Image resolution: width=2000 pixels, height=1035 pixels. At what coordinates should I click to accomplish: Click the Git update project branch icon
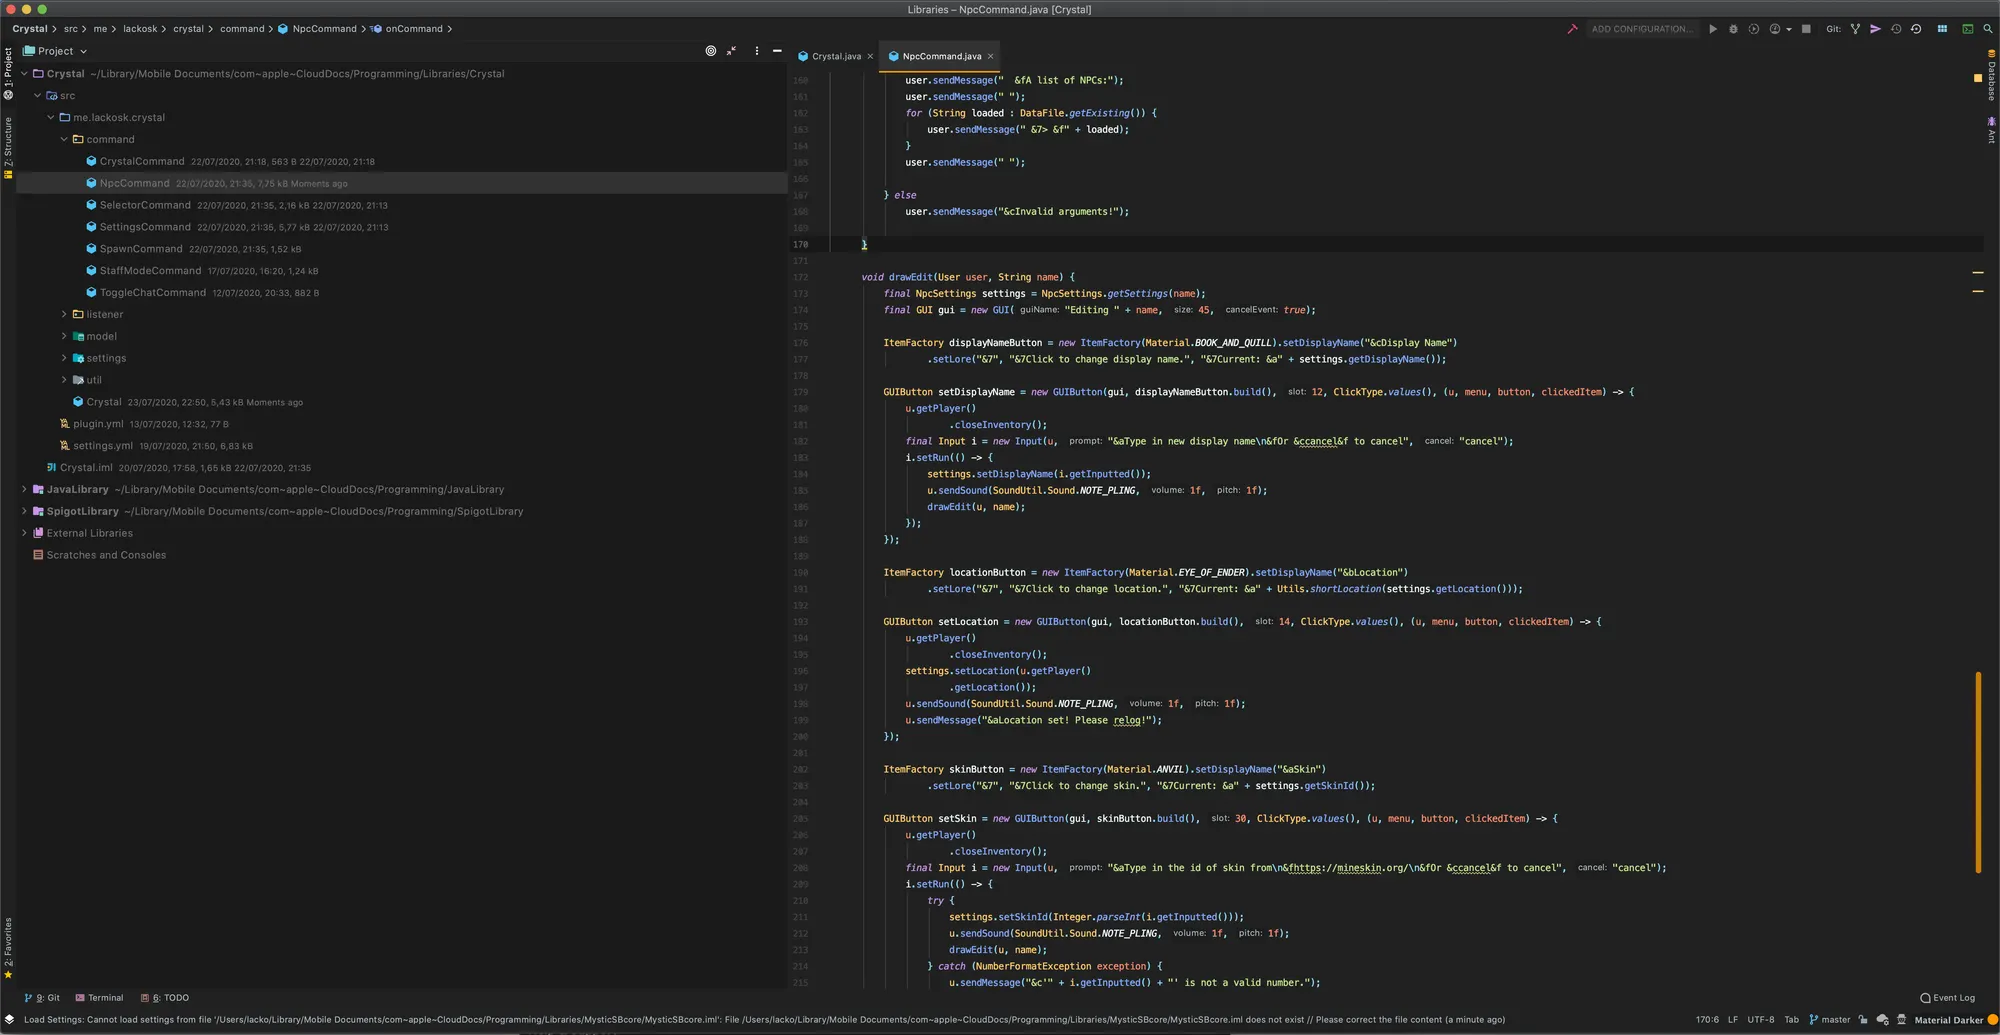[1855, 29]
